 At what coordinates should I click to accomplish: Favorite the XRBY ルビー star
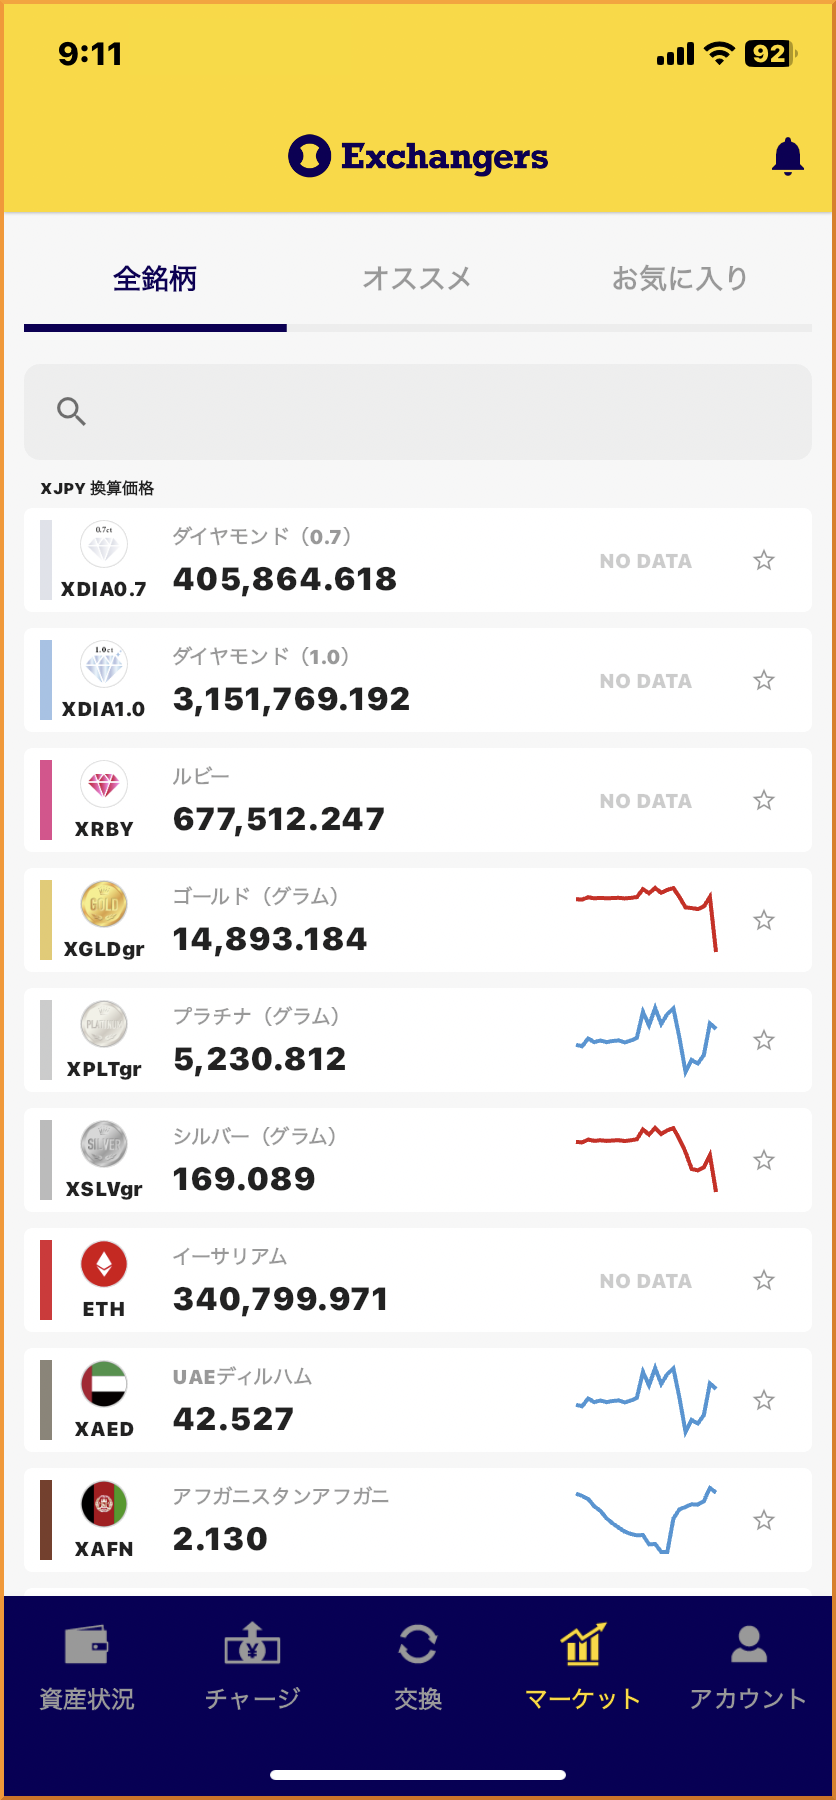[x=764, y=800]
